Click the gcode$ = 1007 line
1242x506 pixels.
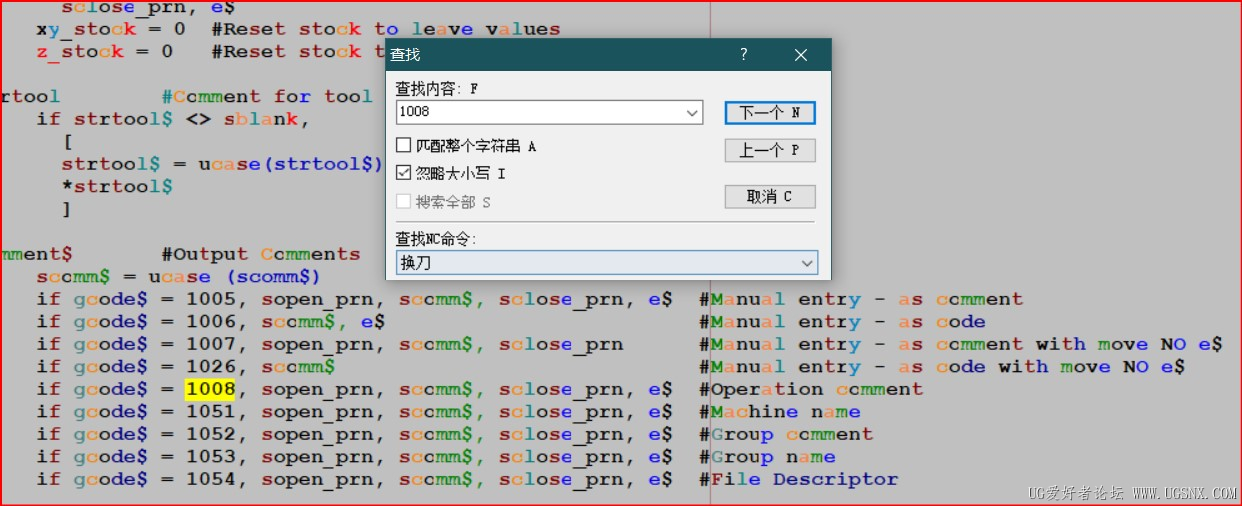pos(329,344)
